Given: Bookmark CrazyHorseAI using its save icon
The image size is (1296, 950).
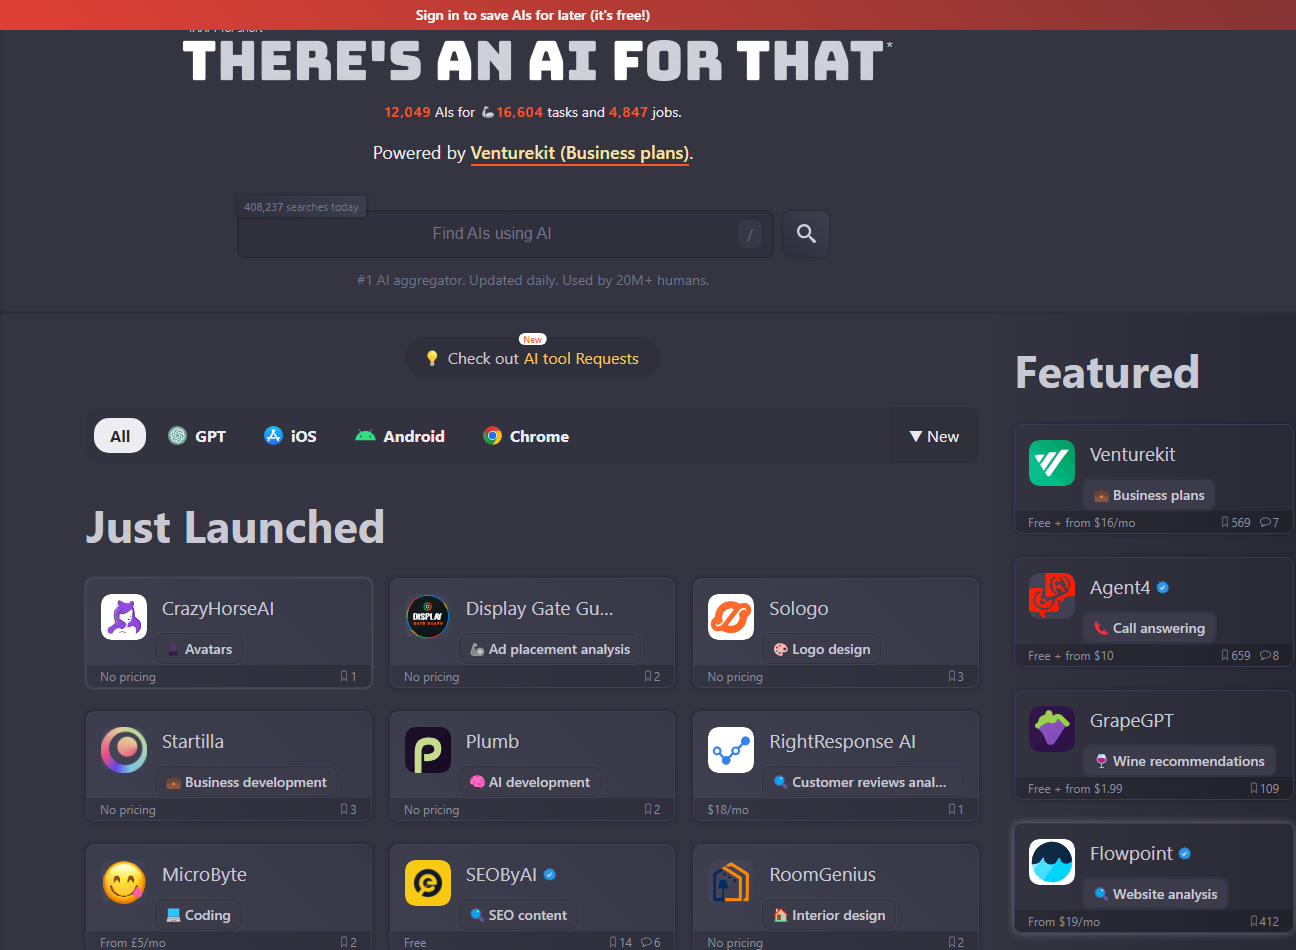Looking at the screenshot, I should 344,677.
